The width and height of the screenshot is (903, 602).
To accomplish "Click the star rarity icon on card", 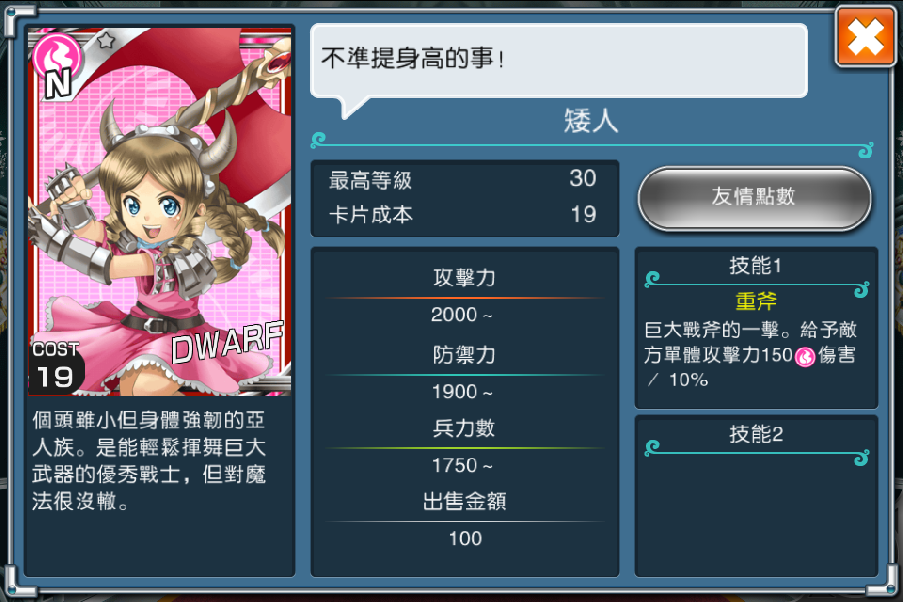I will coord(106,40).
